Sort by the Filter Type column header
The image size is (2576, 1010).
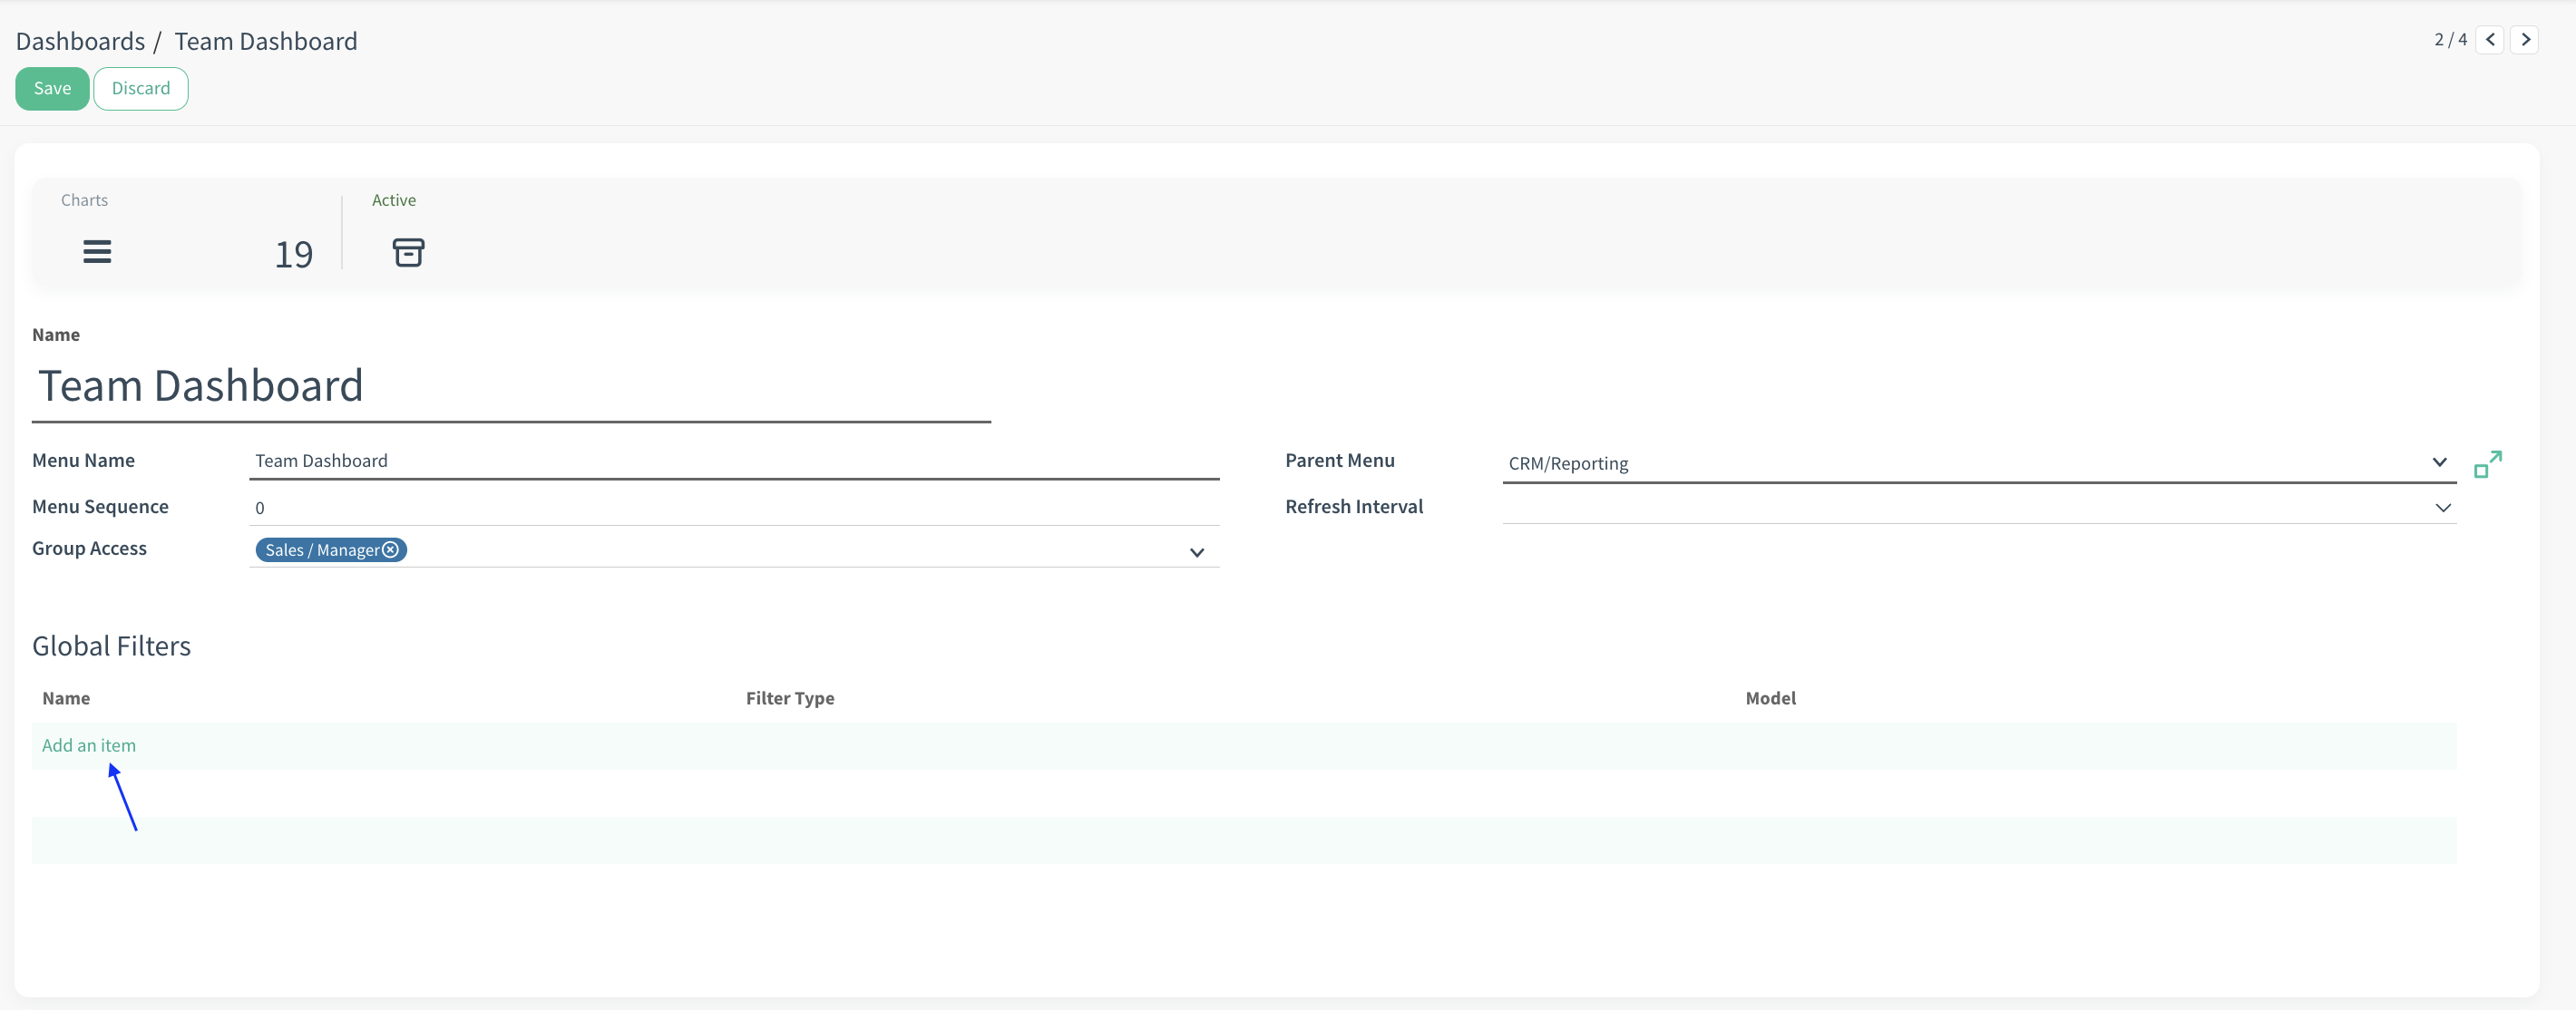(790, 698)
